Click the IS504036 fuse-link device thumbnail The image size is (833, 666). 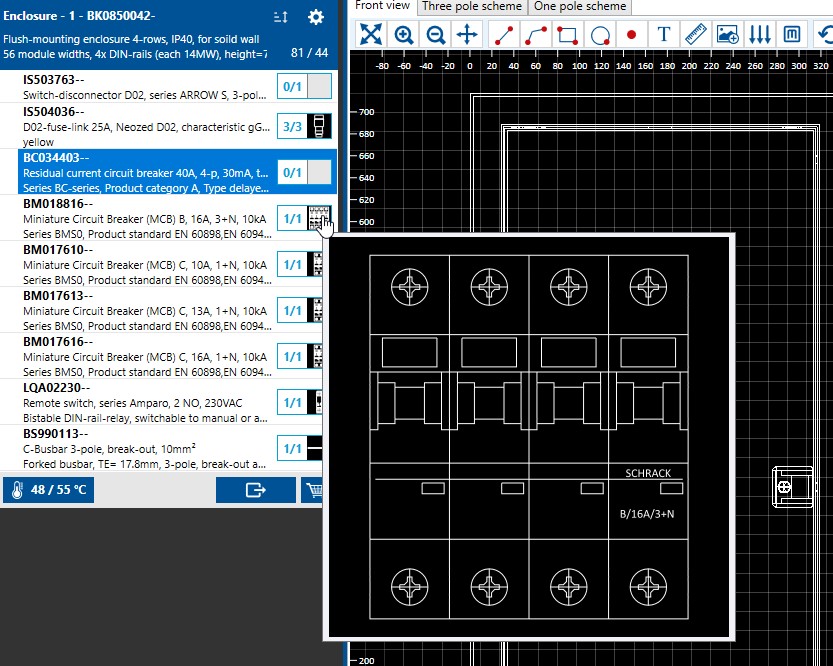[x=319, y=127]
